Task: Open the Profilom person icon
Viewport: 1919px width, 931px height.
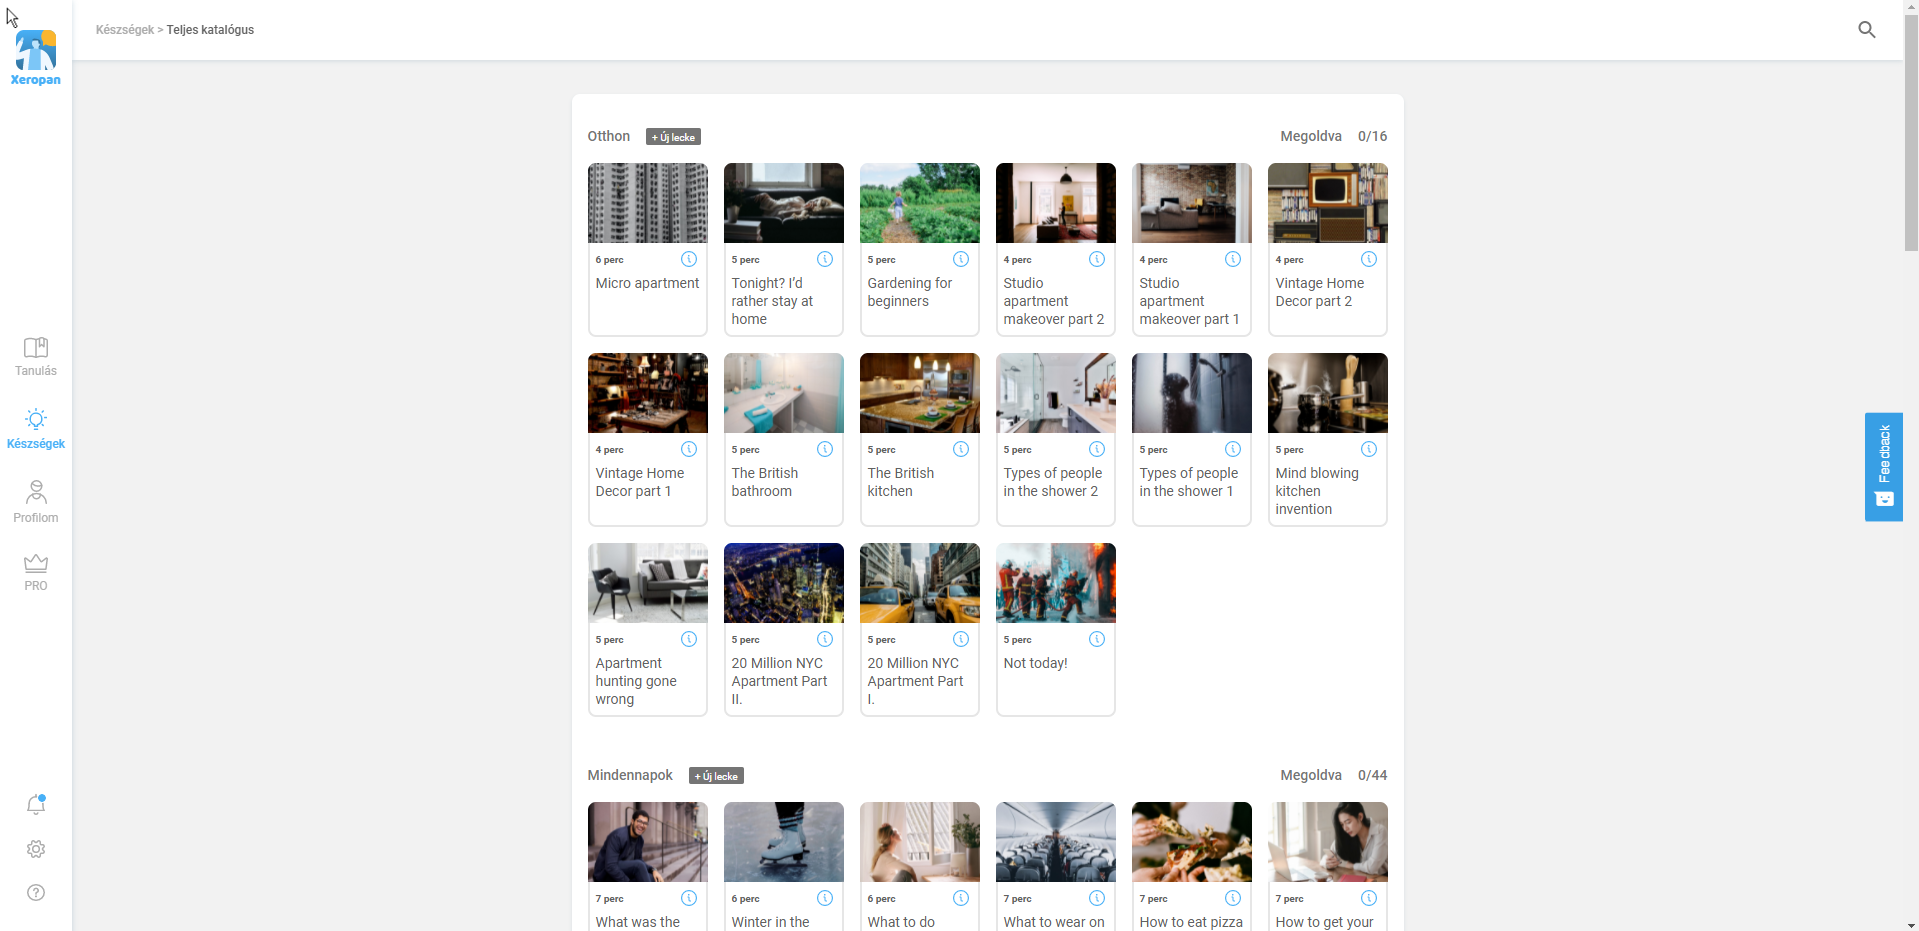Action: (36, 492)
